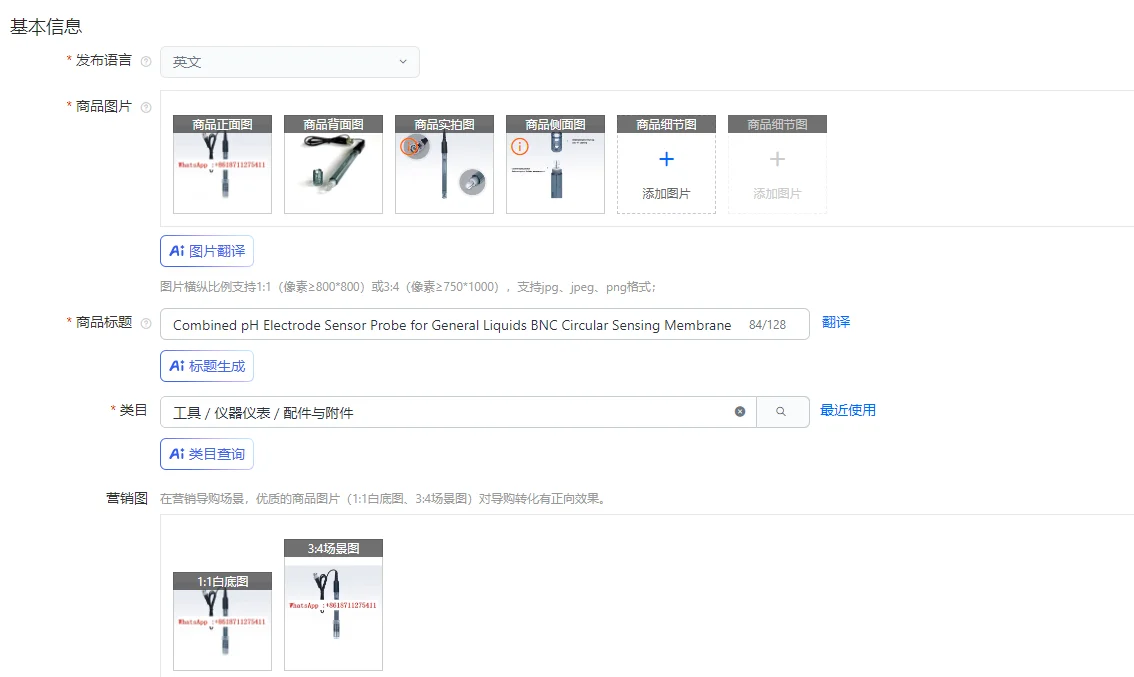Select the 商品侧面图 thumbnail
The height and width of the screenshot is (677, 1134).
tap(555, 164)
